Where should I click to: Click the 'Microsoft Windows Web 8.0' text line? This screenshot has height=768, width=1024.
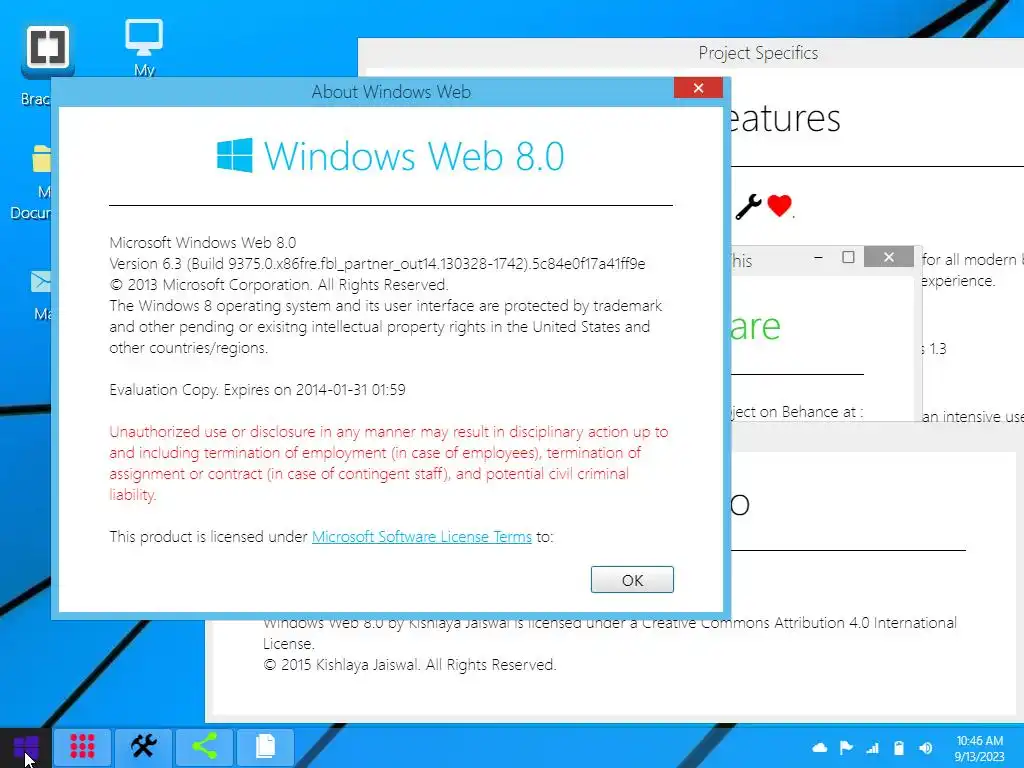pyautogui.click(x=202, y=243)
